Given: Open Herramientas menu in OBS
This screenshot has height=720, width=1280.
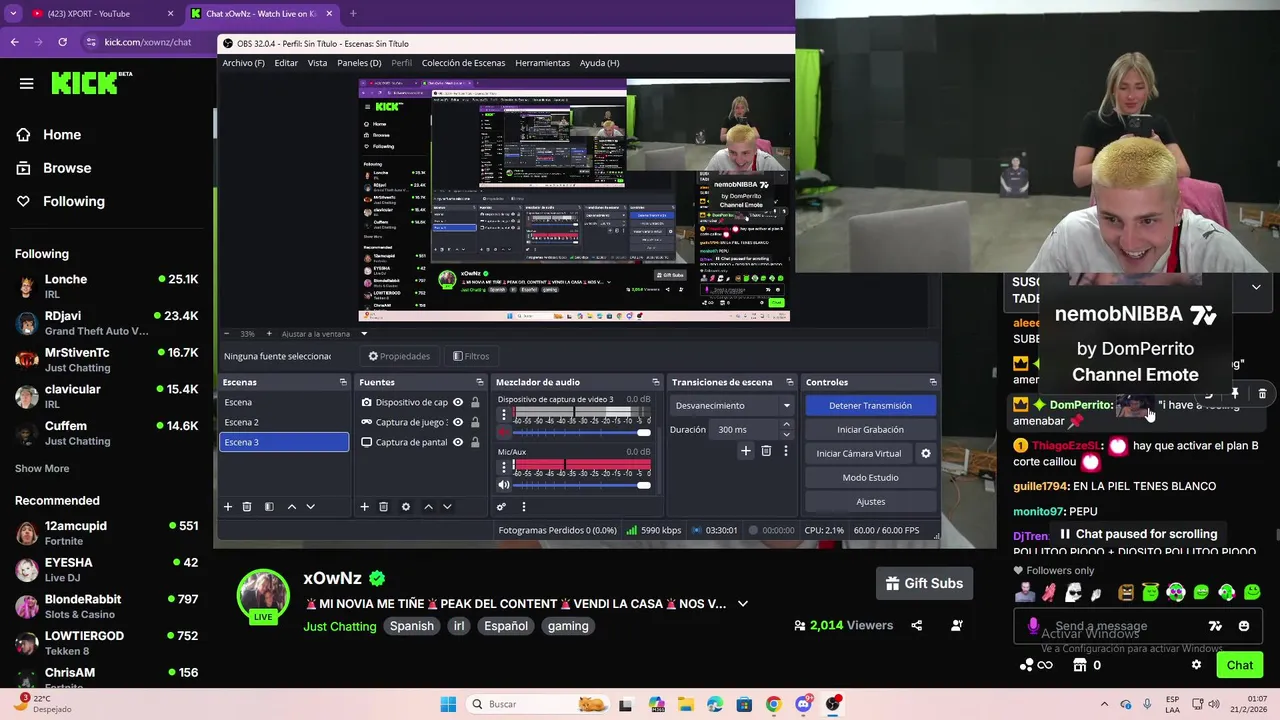Looking at the screenshot, I should point(542,63).
